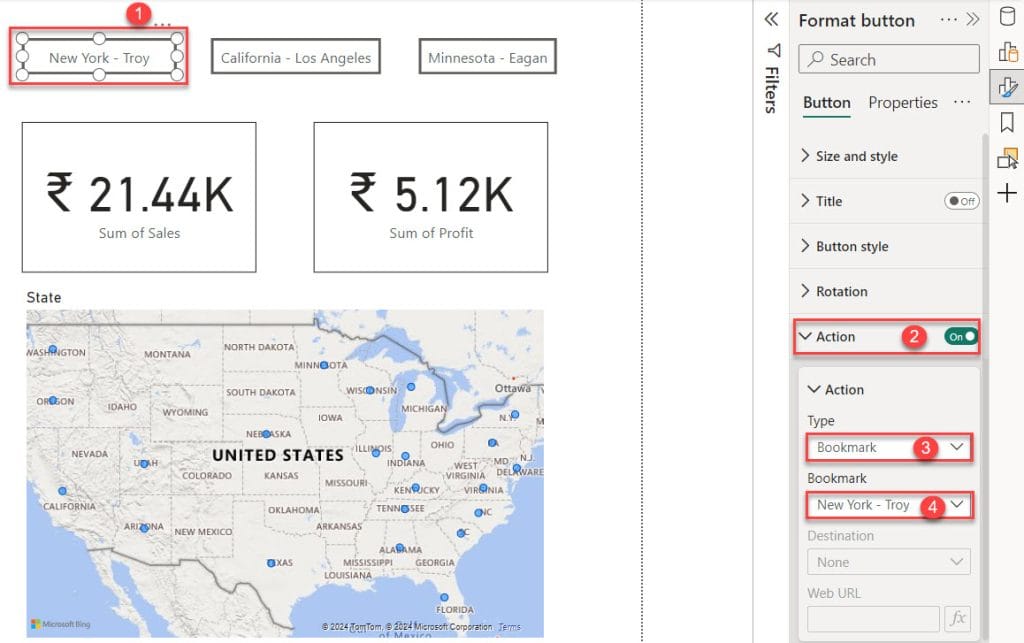1024x643 pixels.
Task: Click the Filters funnel icon
Action: [773, 50]
